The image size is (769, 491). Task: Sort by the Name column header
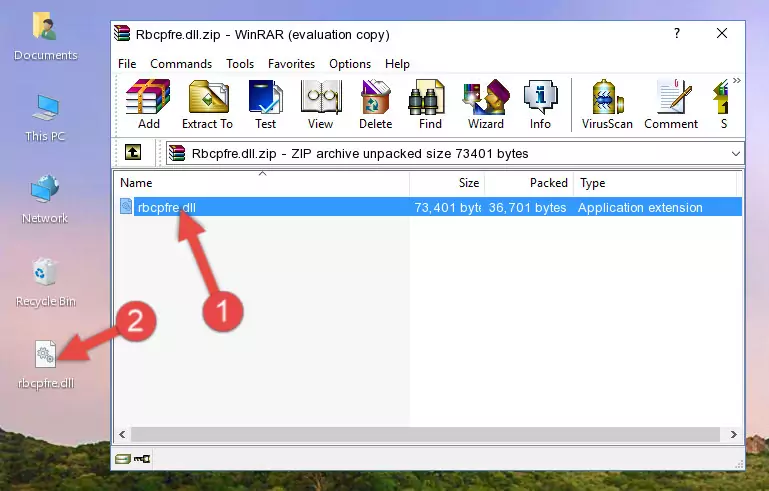pyautogui.click(x=262, y=183)
